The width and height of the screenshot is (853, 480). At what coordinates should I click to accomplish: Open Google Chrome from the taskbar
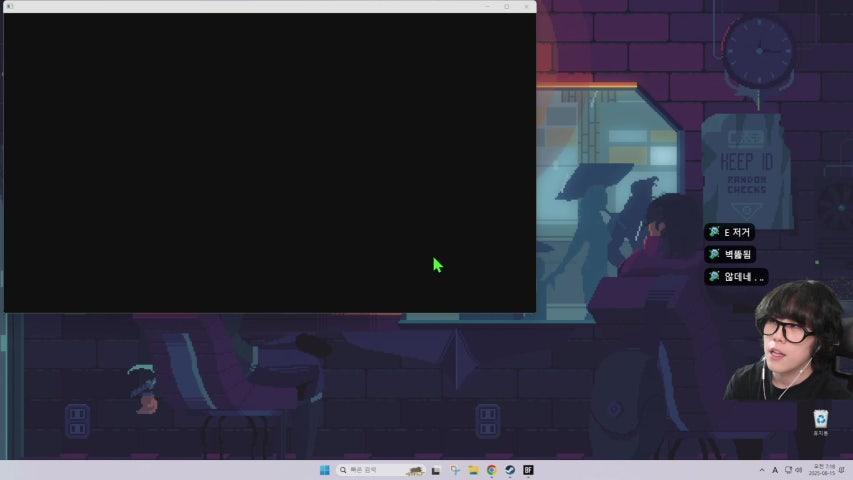[491, 470]
